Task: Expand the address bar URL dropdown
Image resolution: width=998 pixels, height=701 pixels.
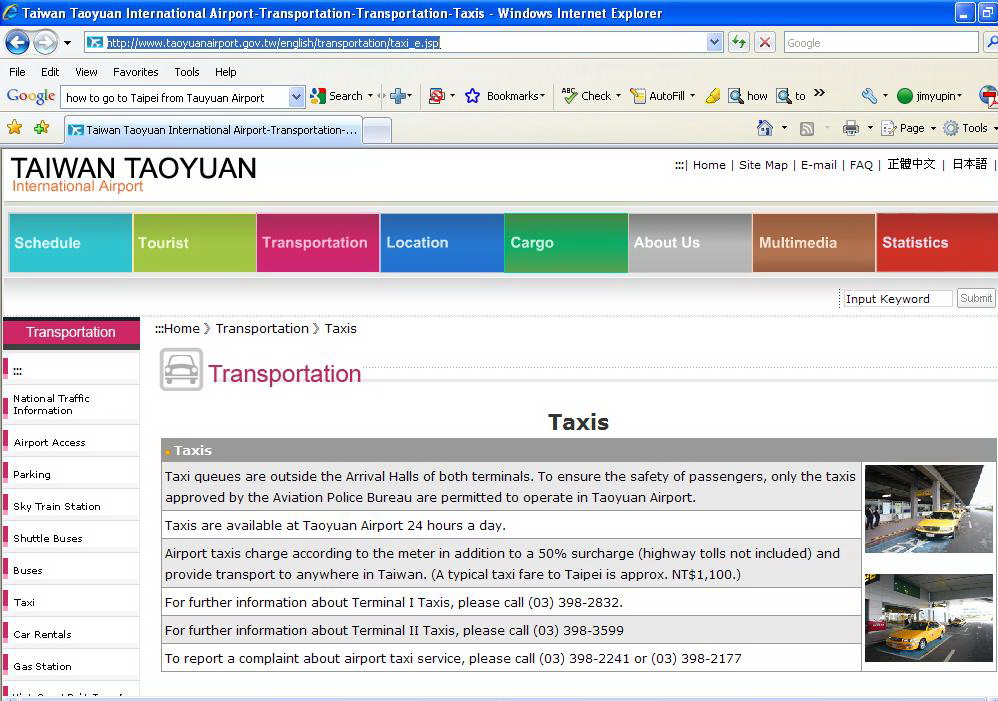Action: click(x=714, y=43)
